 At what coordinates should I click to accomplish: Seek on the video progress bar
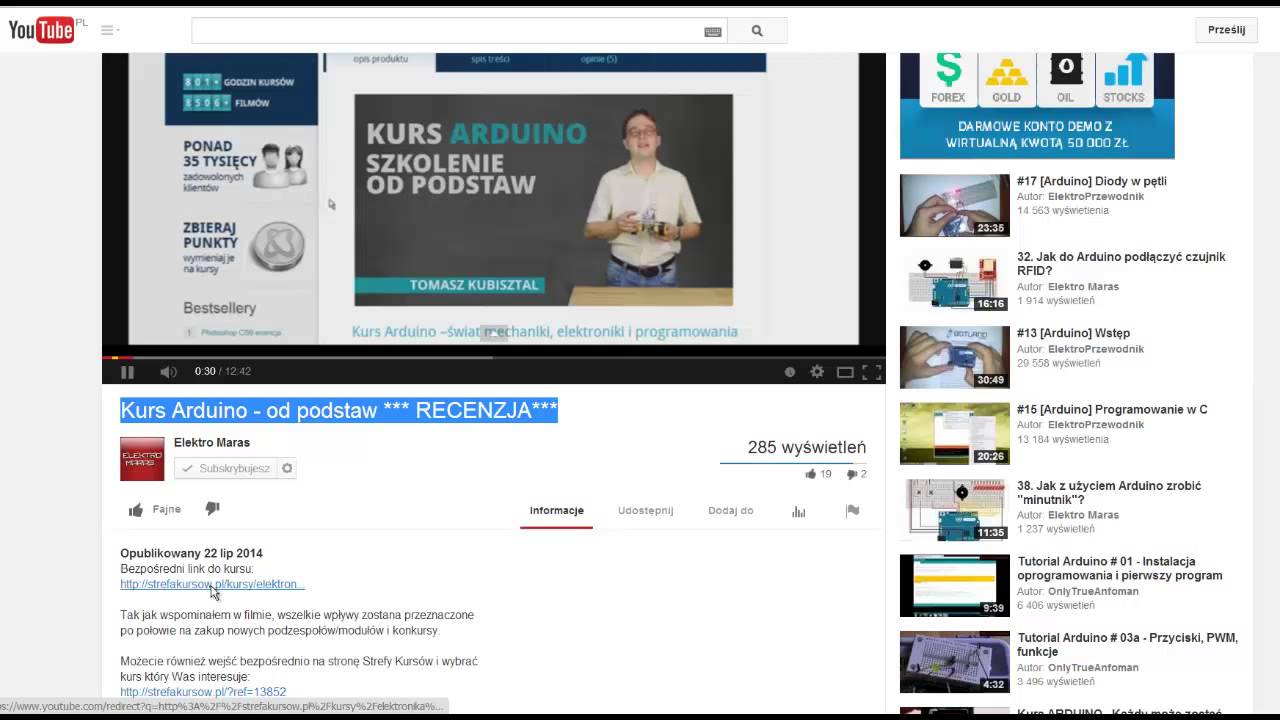(493, 357)
